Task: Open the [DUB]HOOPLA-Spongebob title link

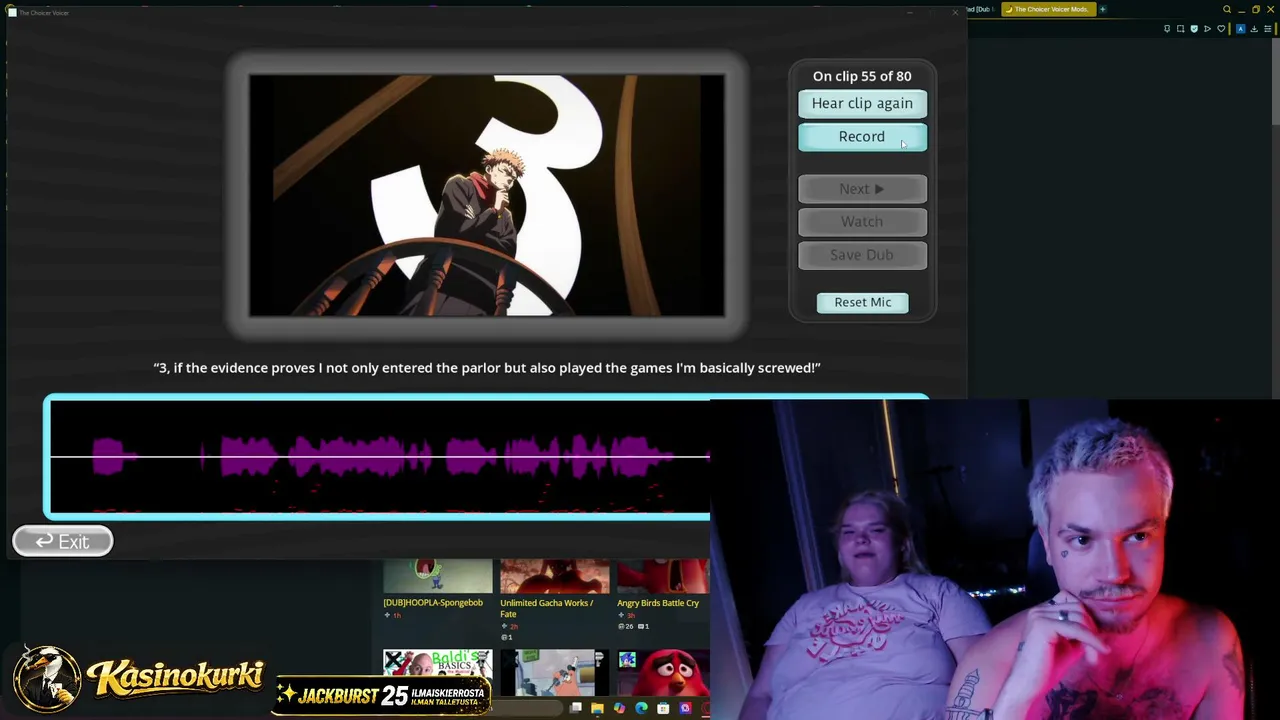Action: [433, 603]
